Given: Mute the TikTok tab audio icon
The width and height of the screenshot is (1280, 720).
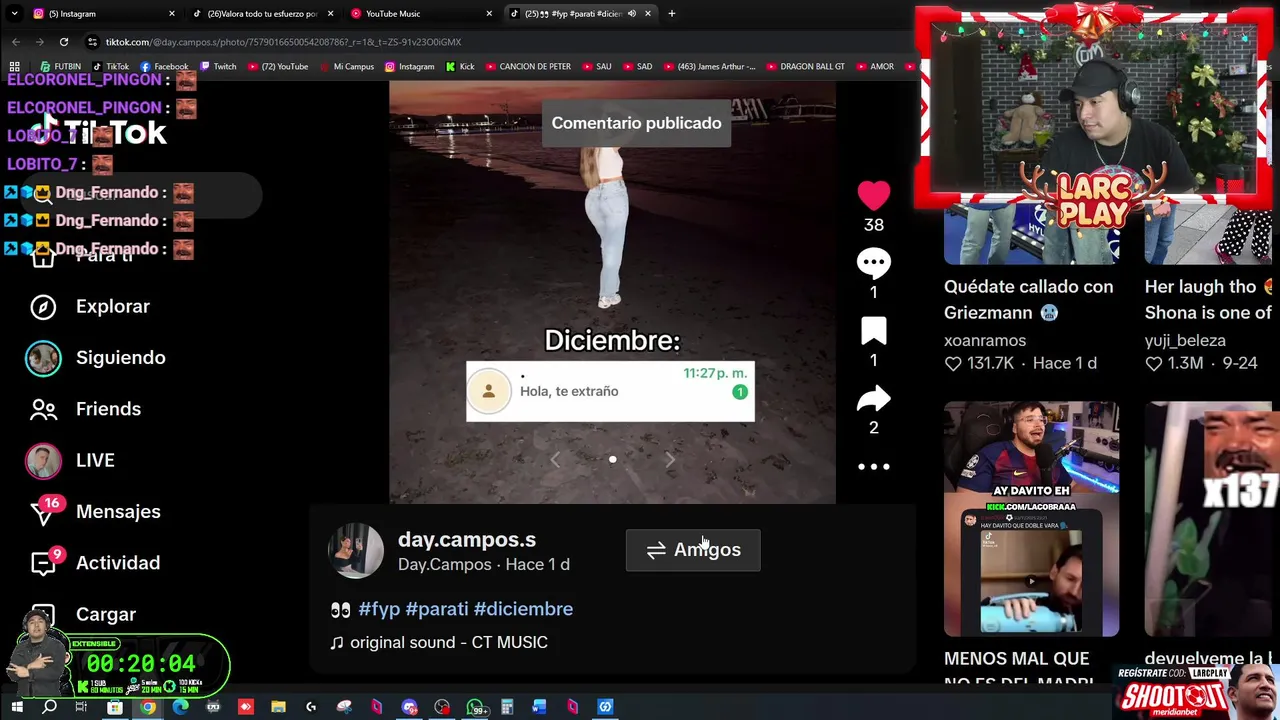Looking at the screenshot, I should click(631, 13).
